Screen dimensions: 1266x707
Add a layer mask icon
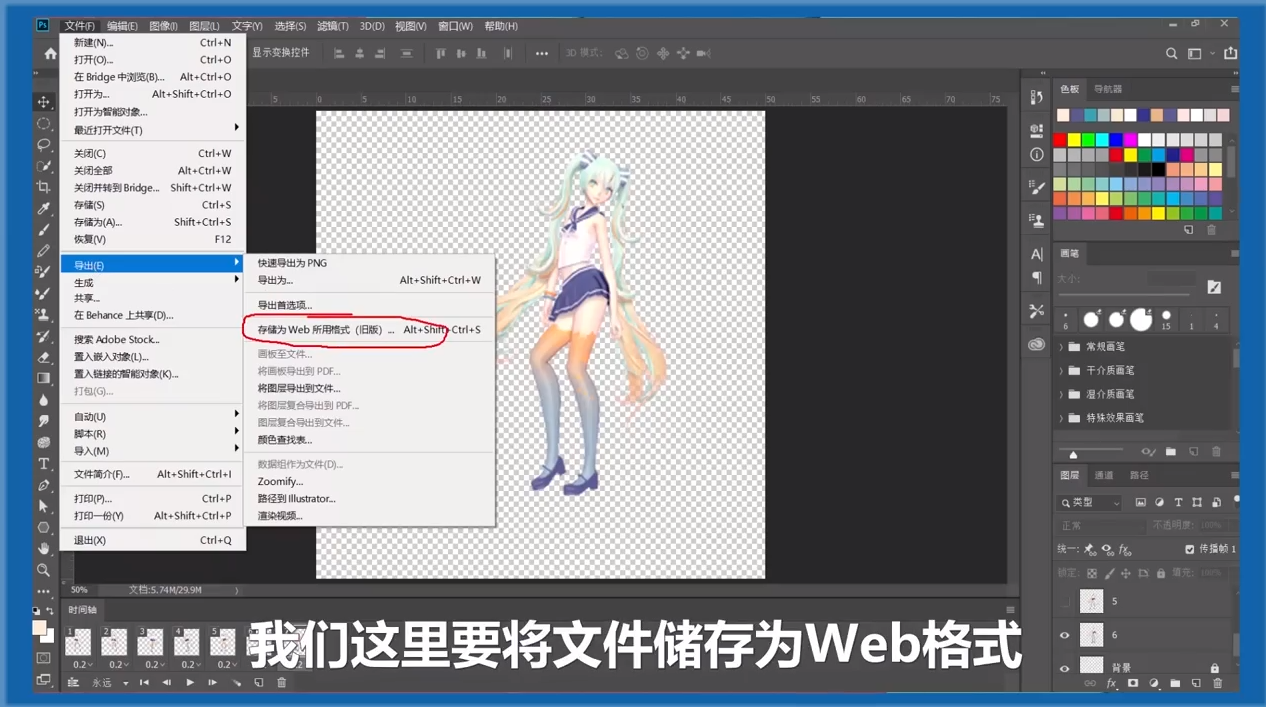click(1133, 684)
